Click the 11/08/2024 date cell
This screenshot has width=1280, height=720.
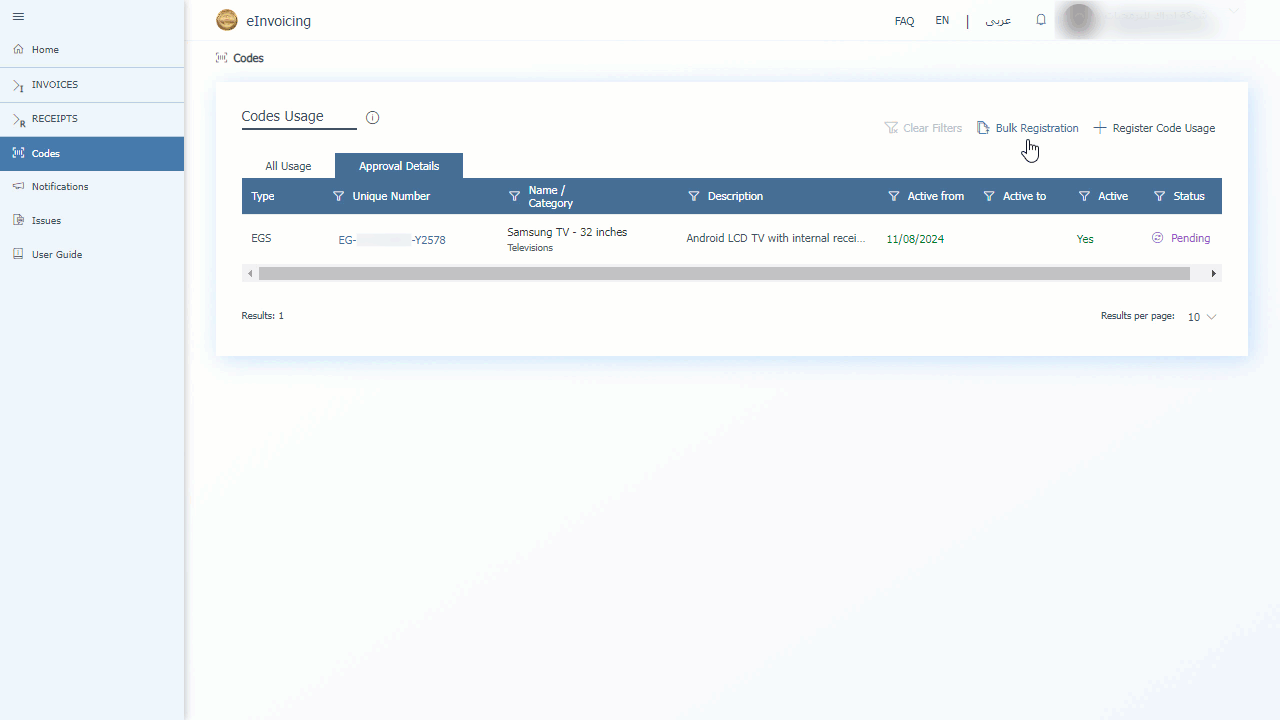coord(915,239)
